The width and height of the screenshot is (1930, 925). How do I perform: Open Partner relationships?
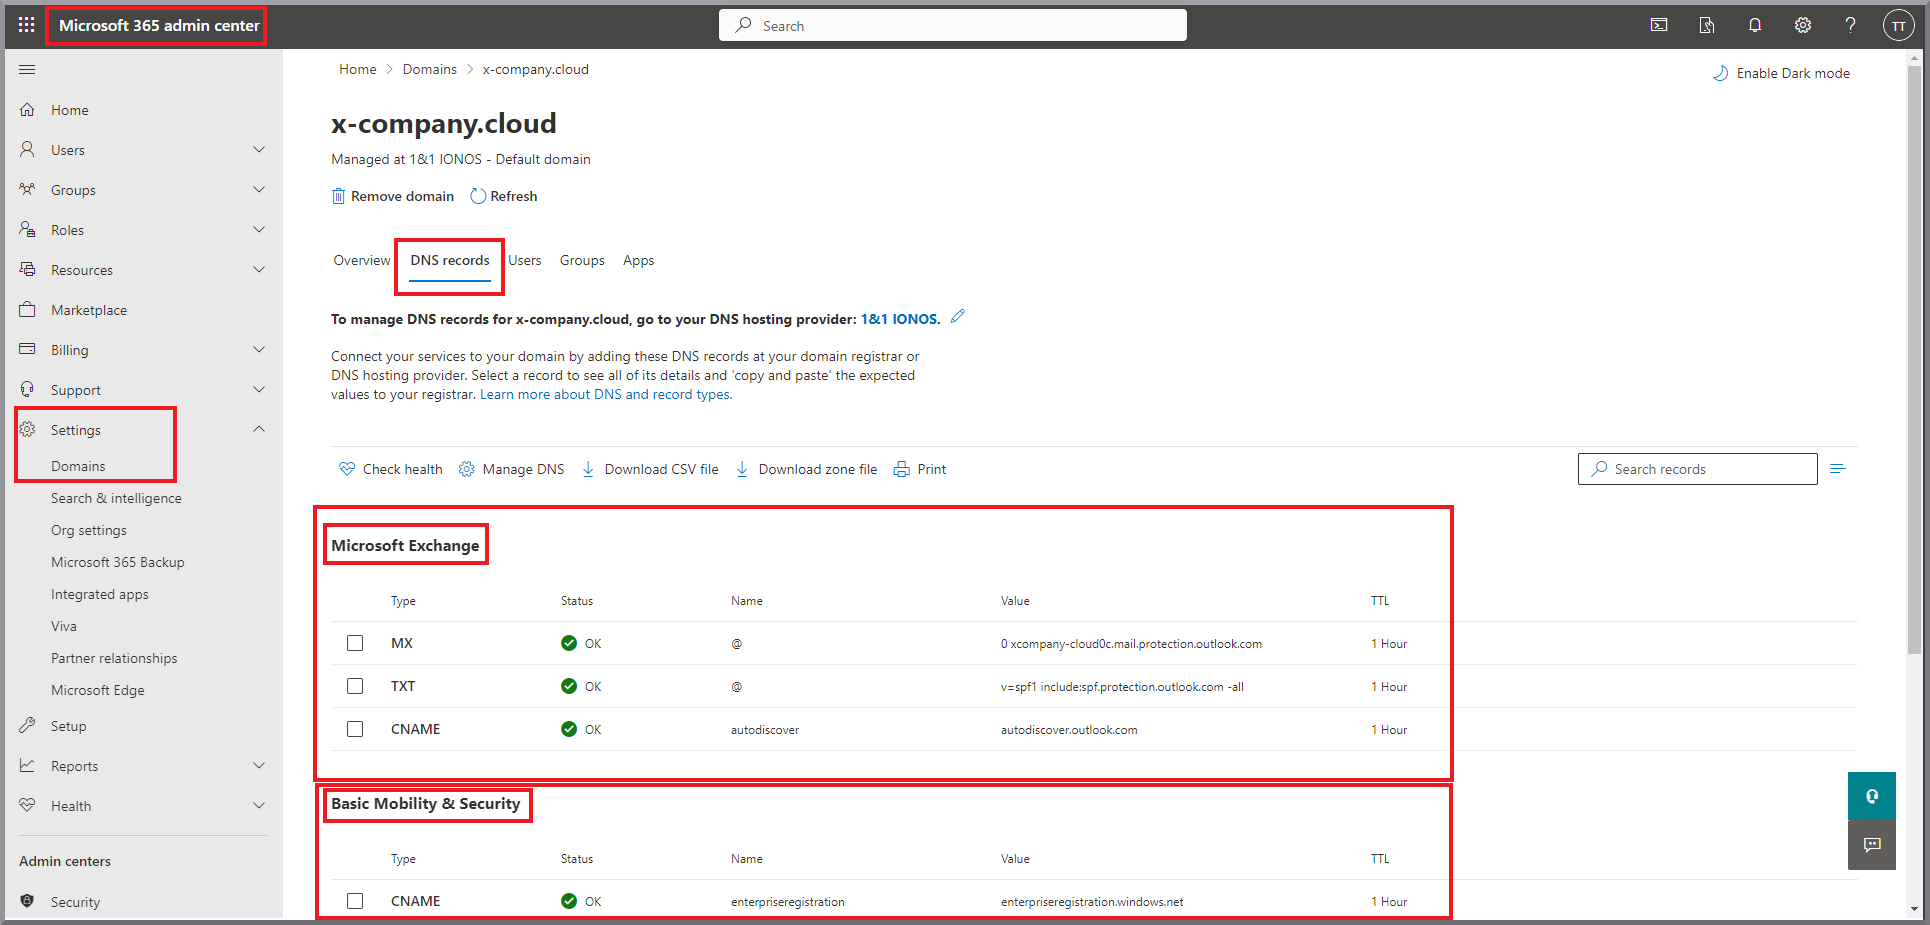pyautogui.click(x=114, y=658)
